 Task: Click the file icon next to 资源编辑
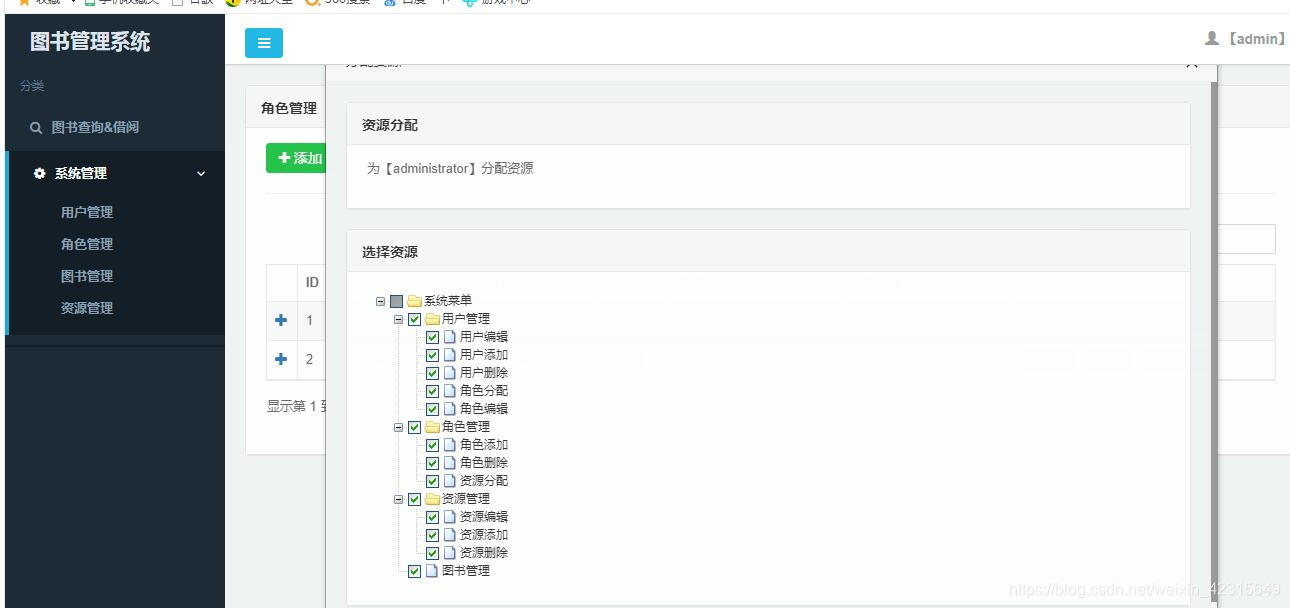pos(450,517)
